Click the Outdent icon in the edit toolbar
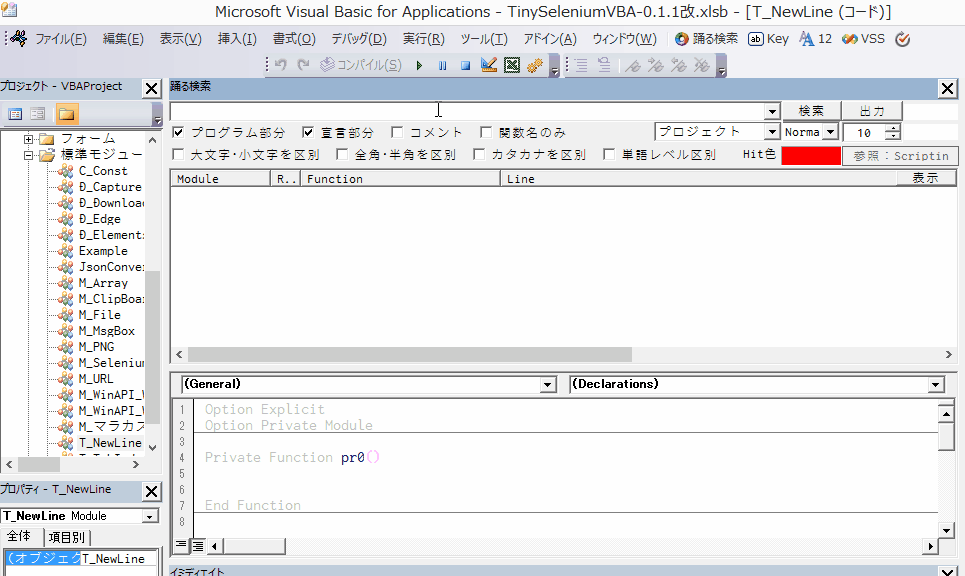Screen dimensions: 965x576 pos(604,65)
